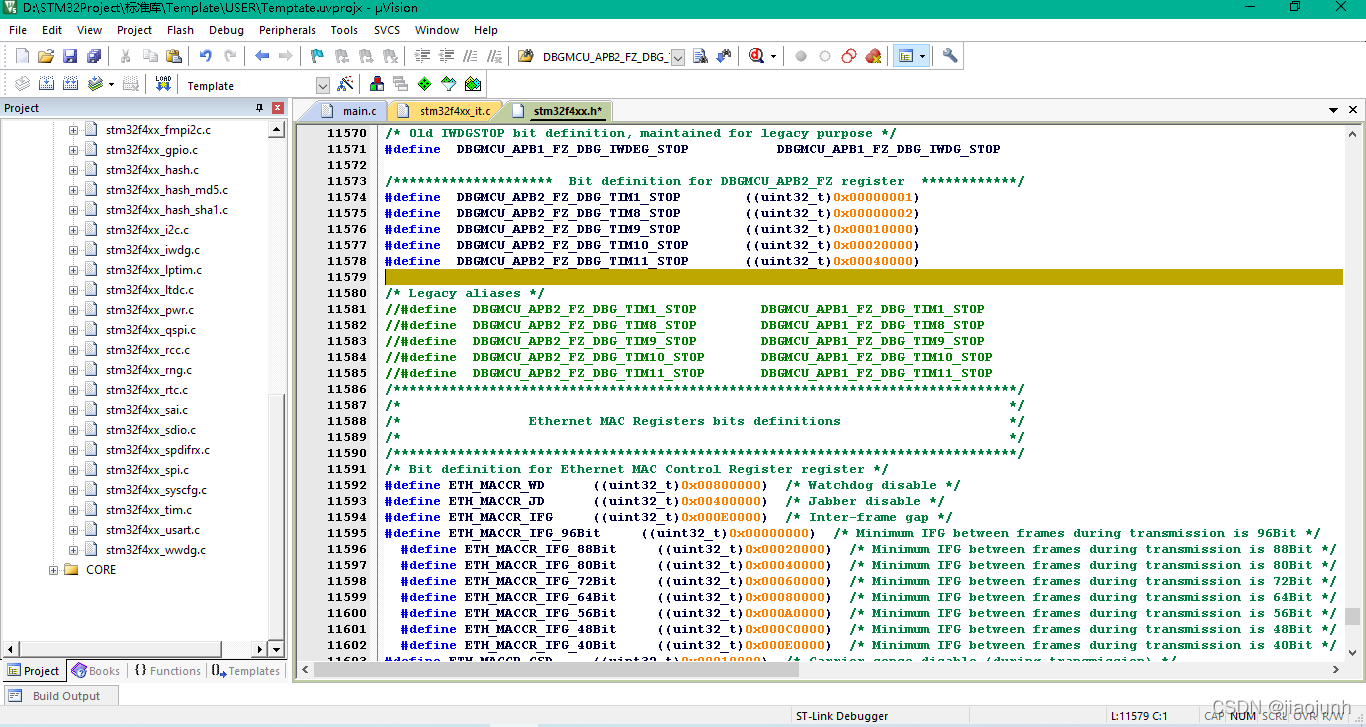The height and width of the screenshot is (727, 1366).
Task: Click the editor horizontal scrollbar right arrow
Action: (x=1337, y=669)
